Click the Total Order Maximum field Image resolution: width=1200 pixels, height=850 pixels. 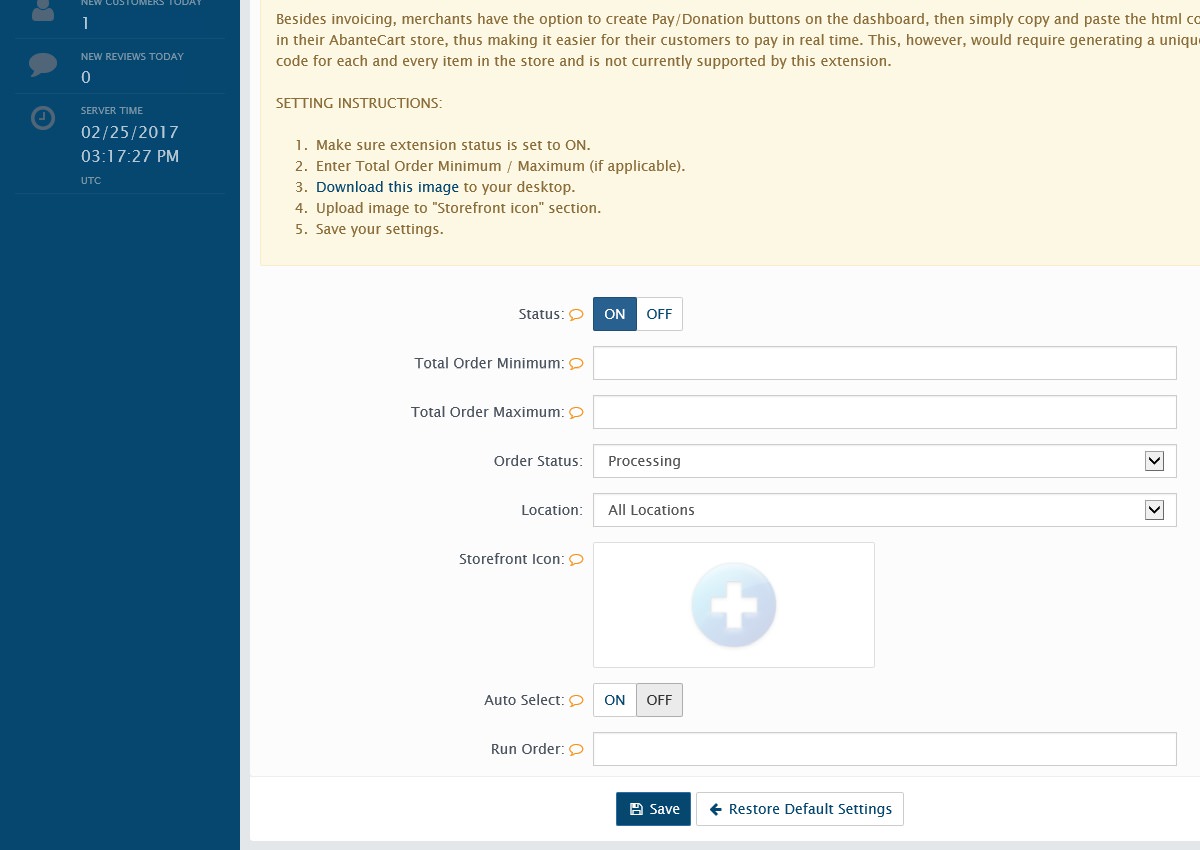tap(885, 412)
